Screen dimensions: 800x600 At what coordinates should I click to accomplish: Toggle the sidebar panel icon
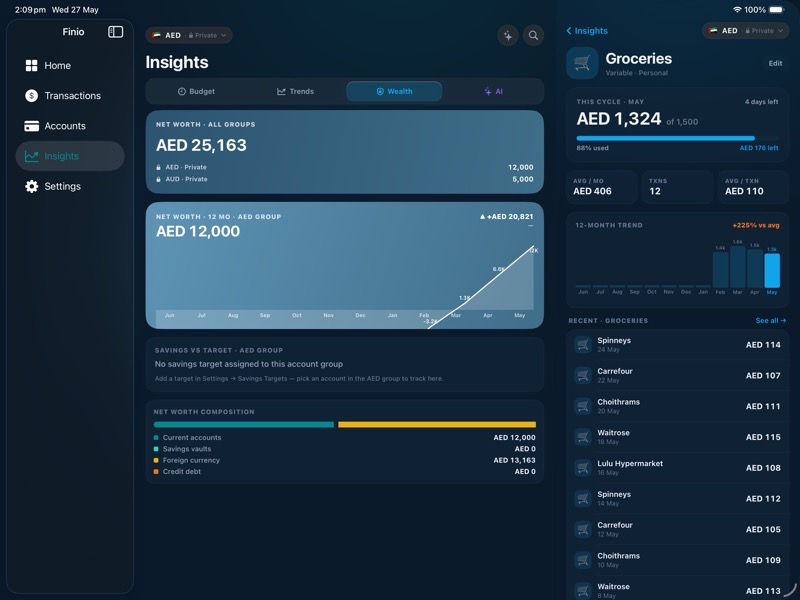(x=115, y=32)
